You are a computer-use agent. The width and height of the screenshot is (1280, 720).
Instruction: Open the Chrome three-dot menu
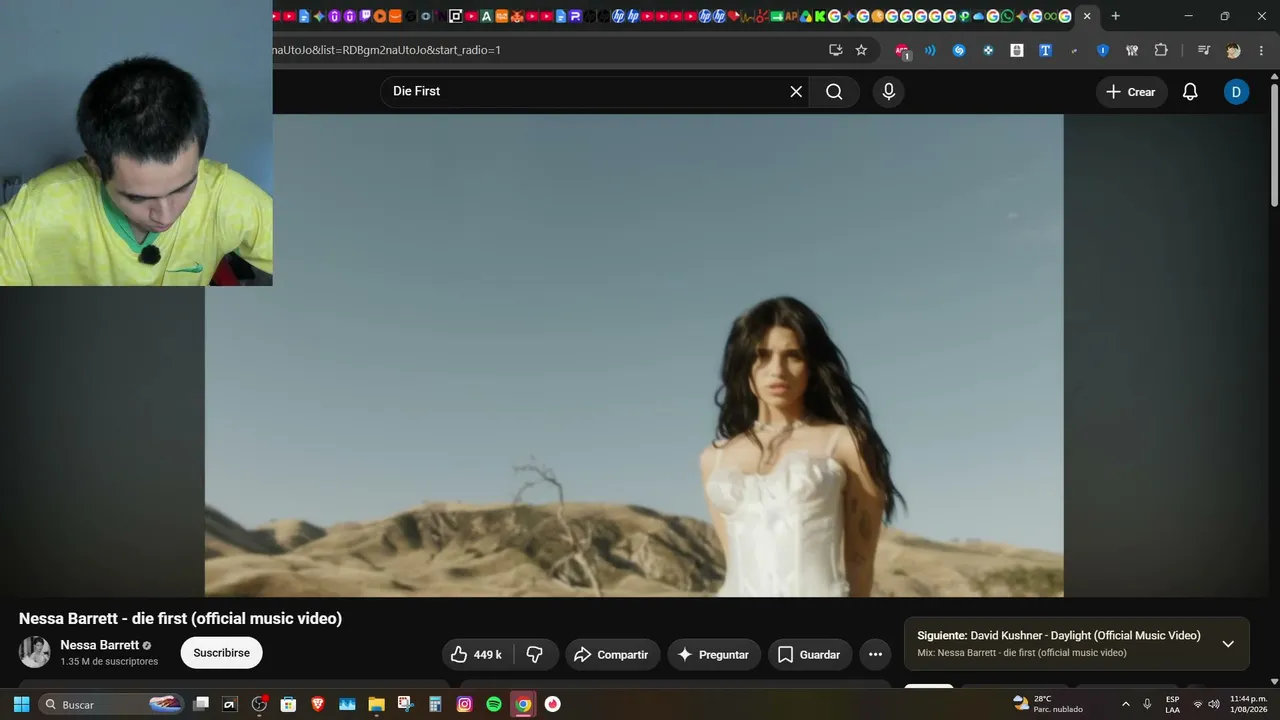click(x=1261, y=50)
